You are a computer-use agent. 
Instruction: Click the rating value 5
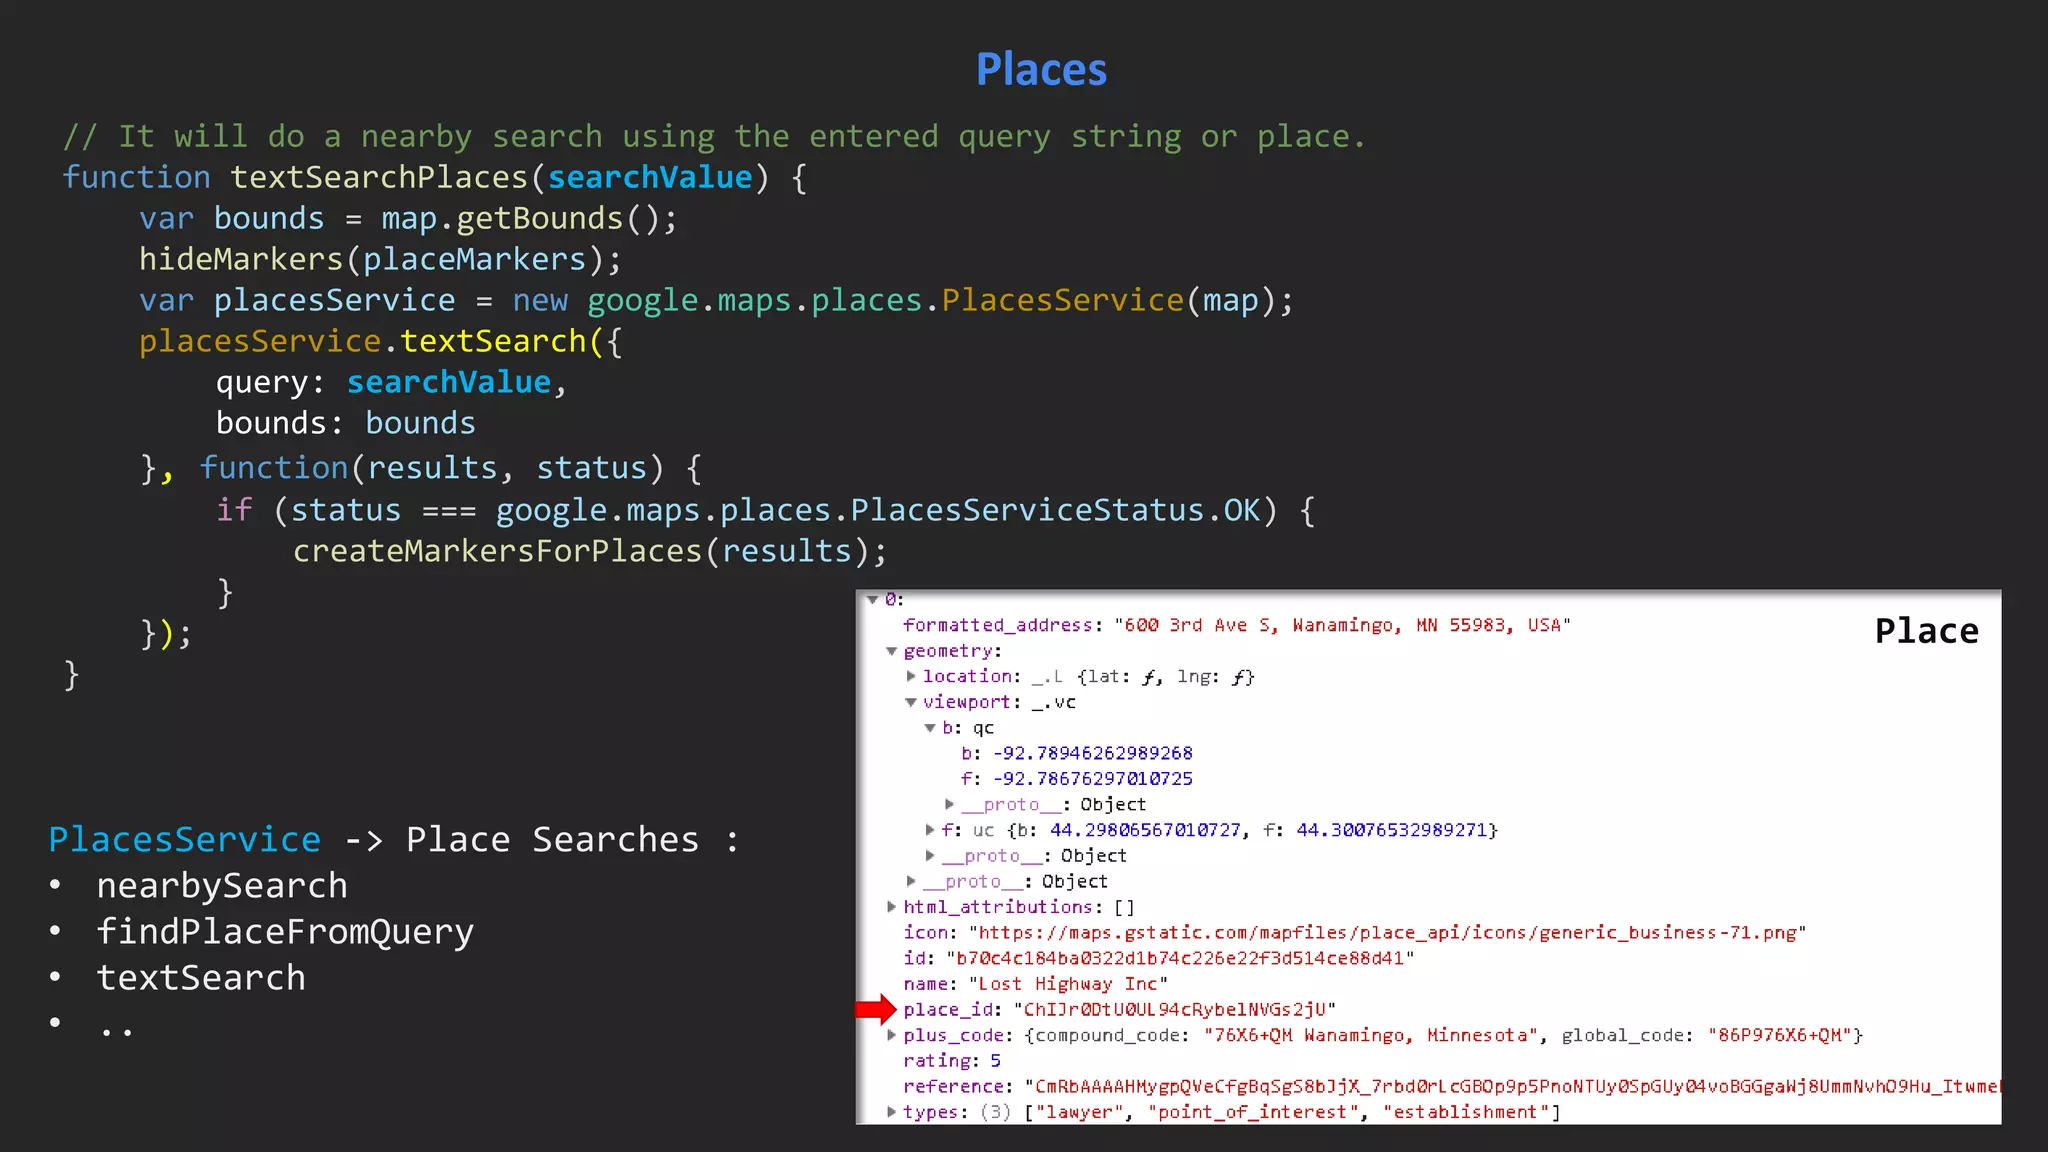(995, 1061)
